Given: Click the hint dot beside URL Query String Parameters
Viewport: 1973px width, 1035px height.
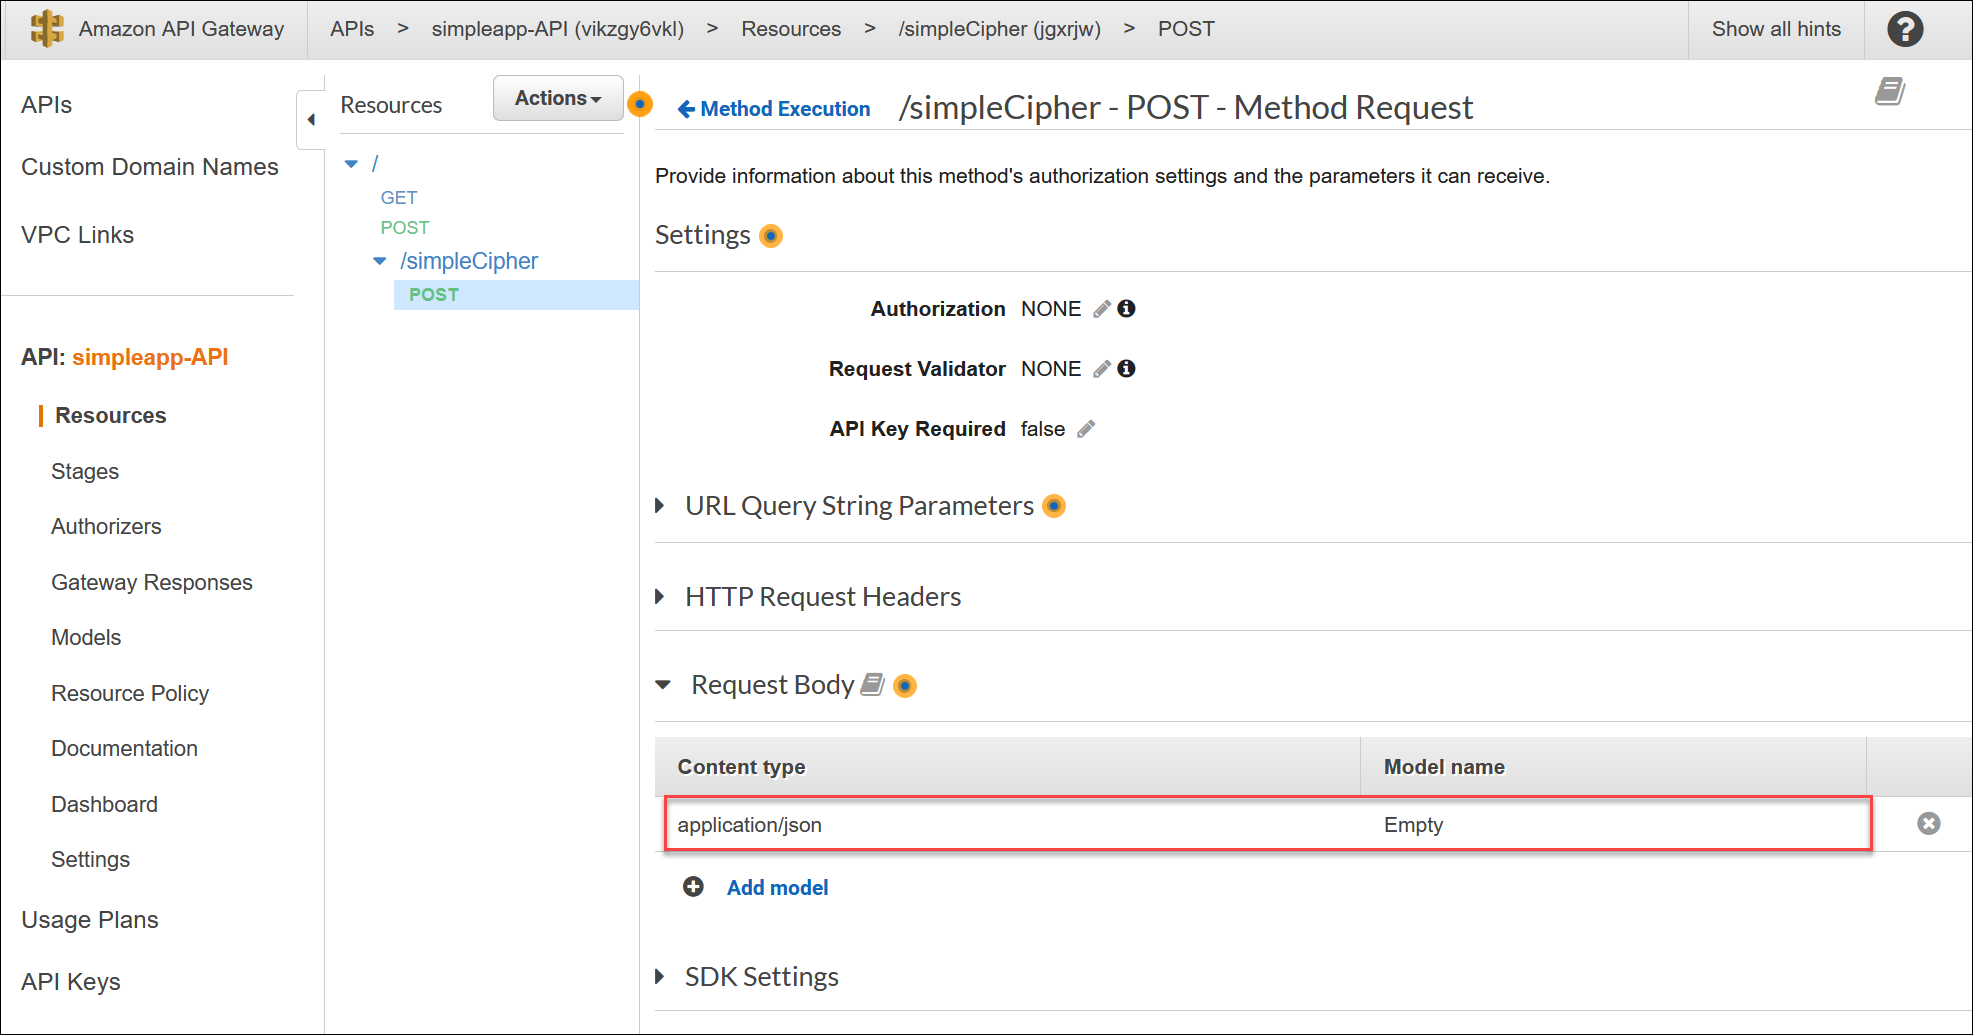Looking at the screenshot, I should coord(1054,506).
